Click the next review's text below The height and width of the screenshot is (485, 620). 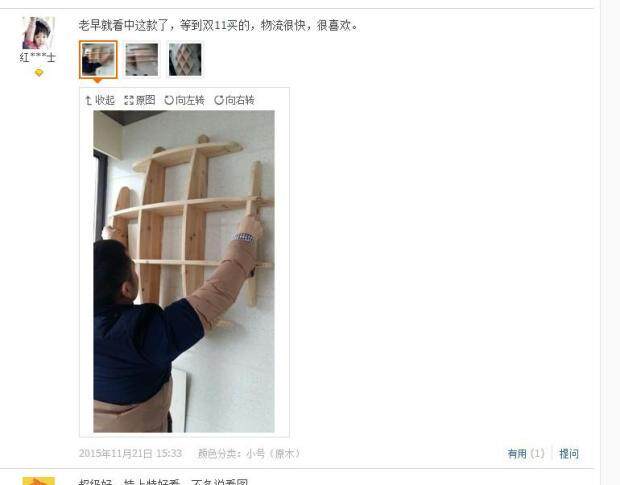coord(163,482)
